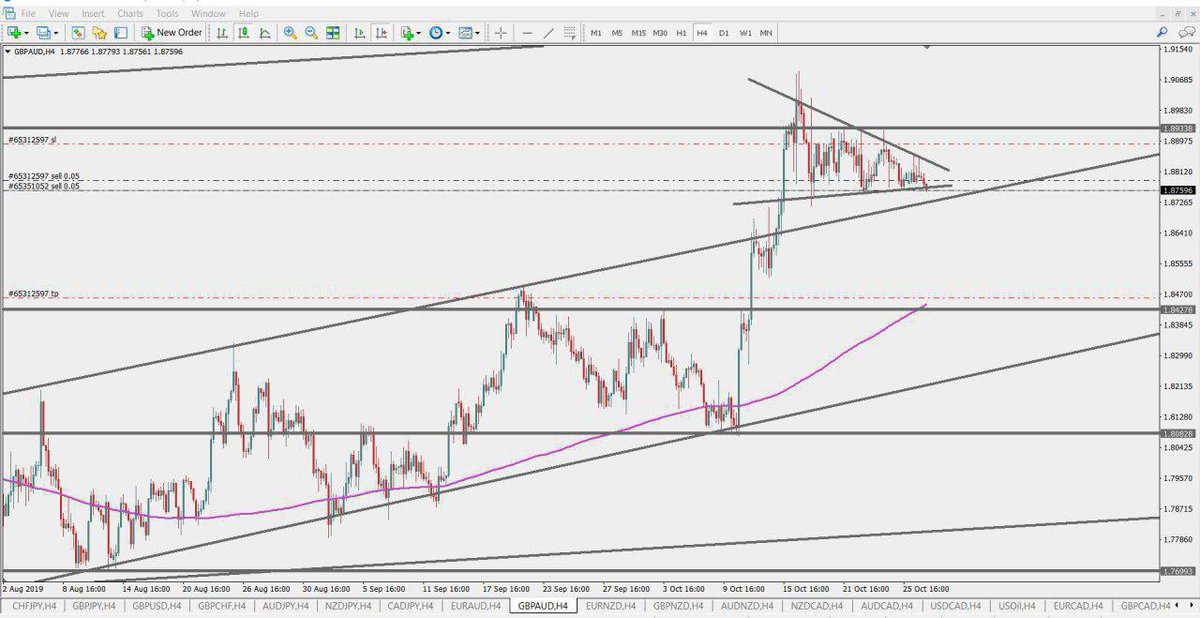Switch to the GBPNZD,H4 chart tab
Image resolution: width=1200 pixels, height=618 pixels.
[679, 606]
